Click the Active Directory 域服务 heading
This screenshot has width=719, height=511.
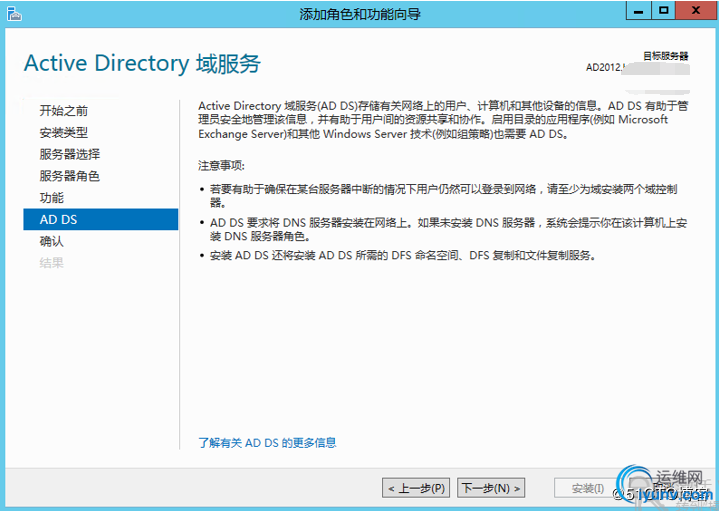(142, 63)
